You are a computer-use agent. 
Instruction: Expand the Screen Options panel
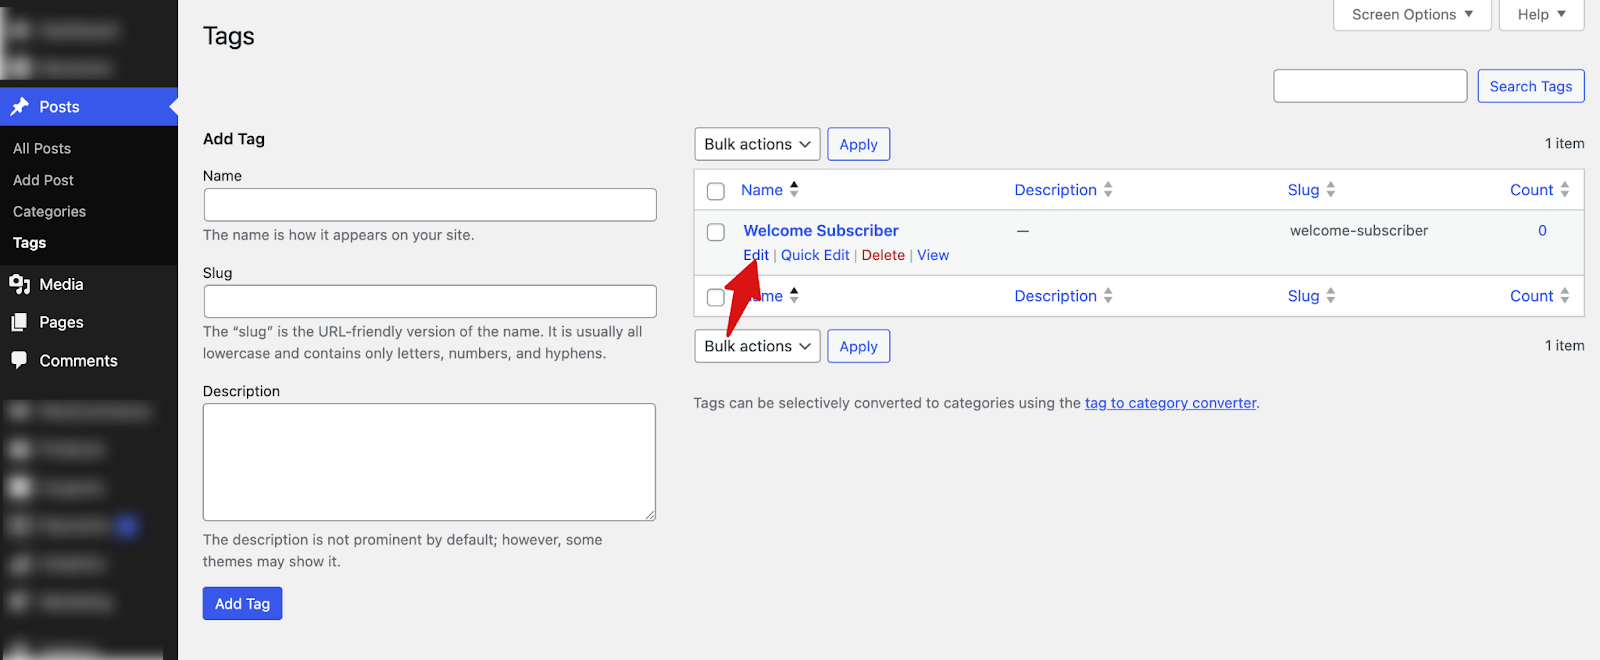[1411, 15]
